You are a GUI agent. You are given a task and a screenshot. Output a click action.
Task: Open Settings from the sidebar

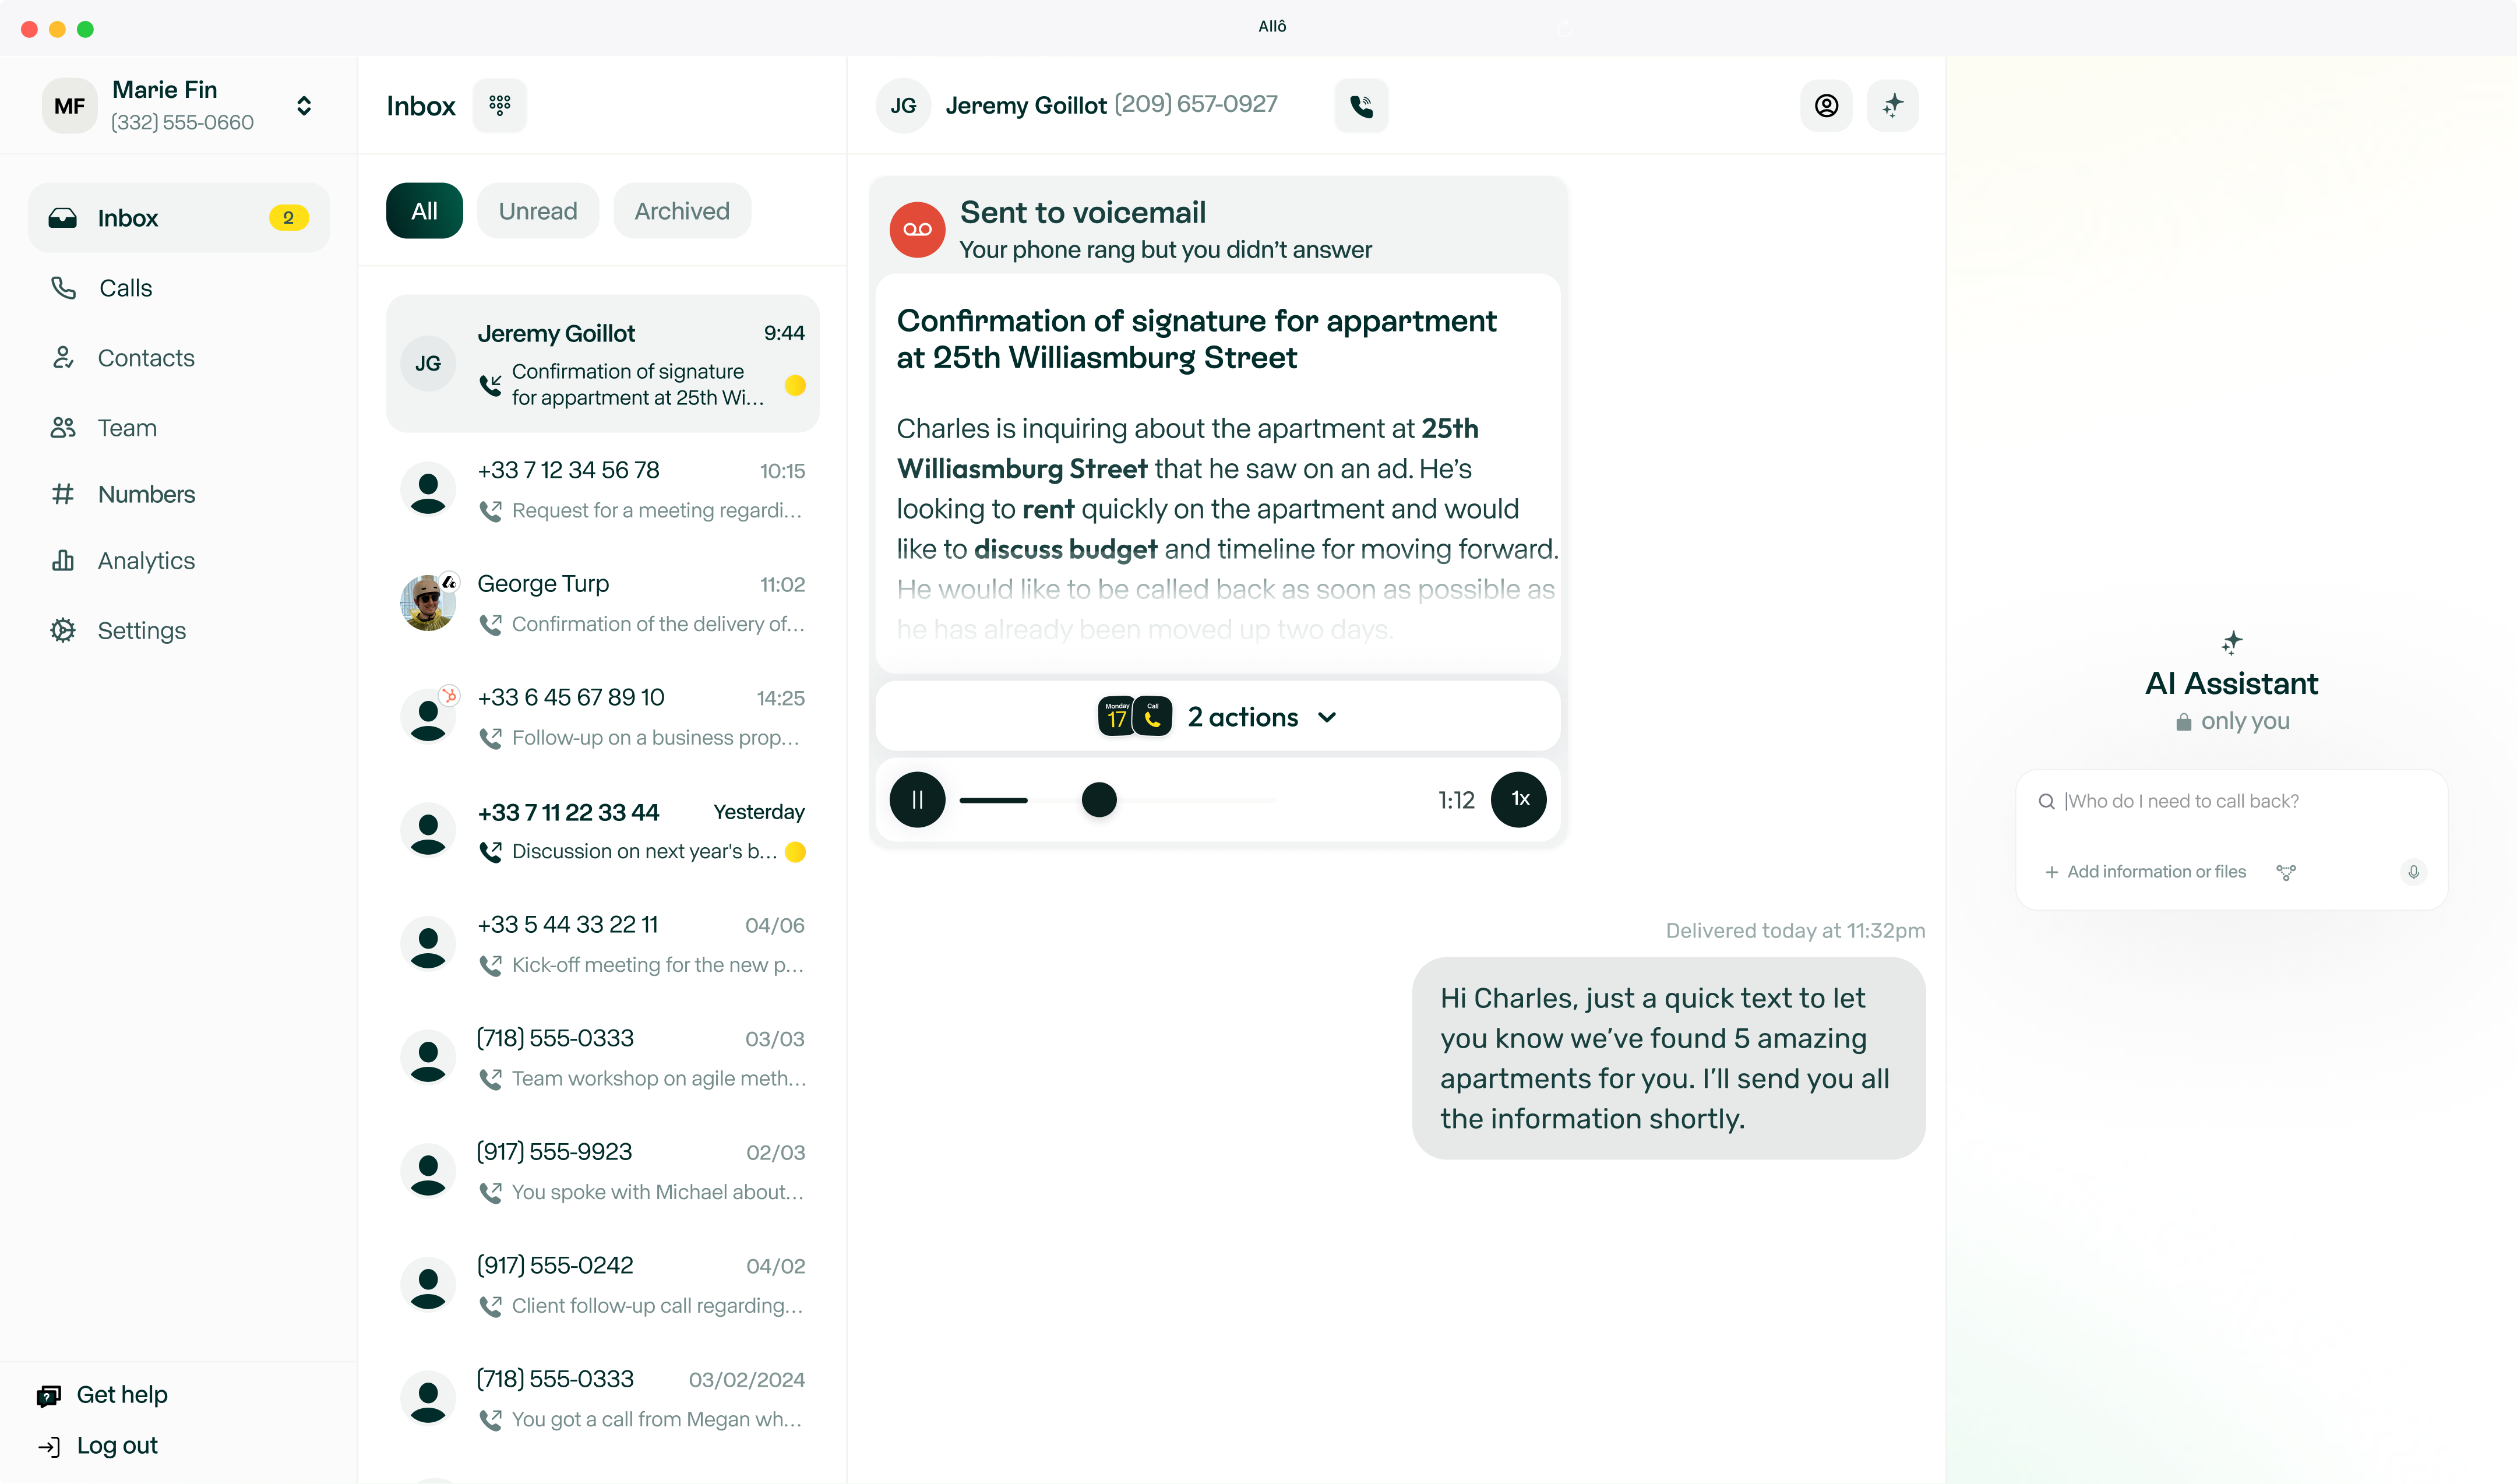coord(141,631)
